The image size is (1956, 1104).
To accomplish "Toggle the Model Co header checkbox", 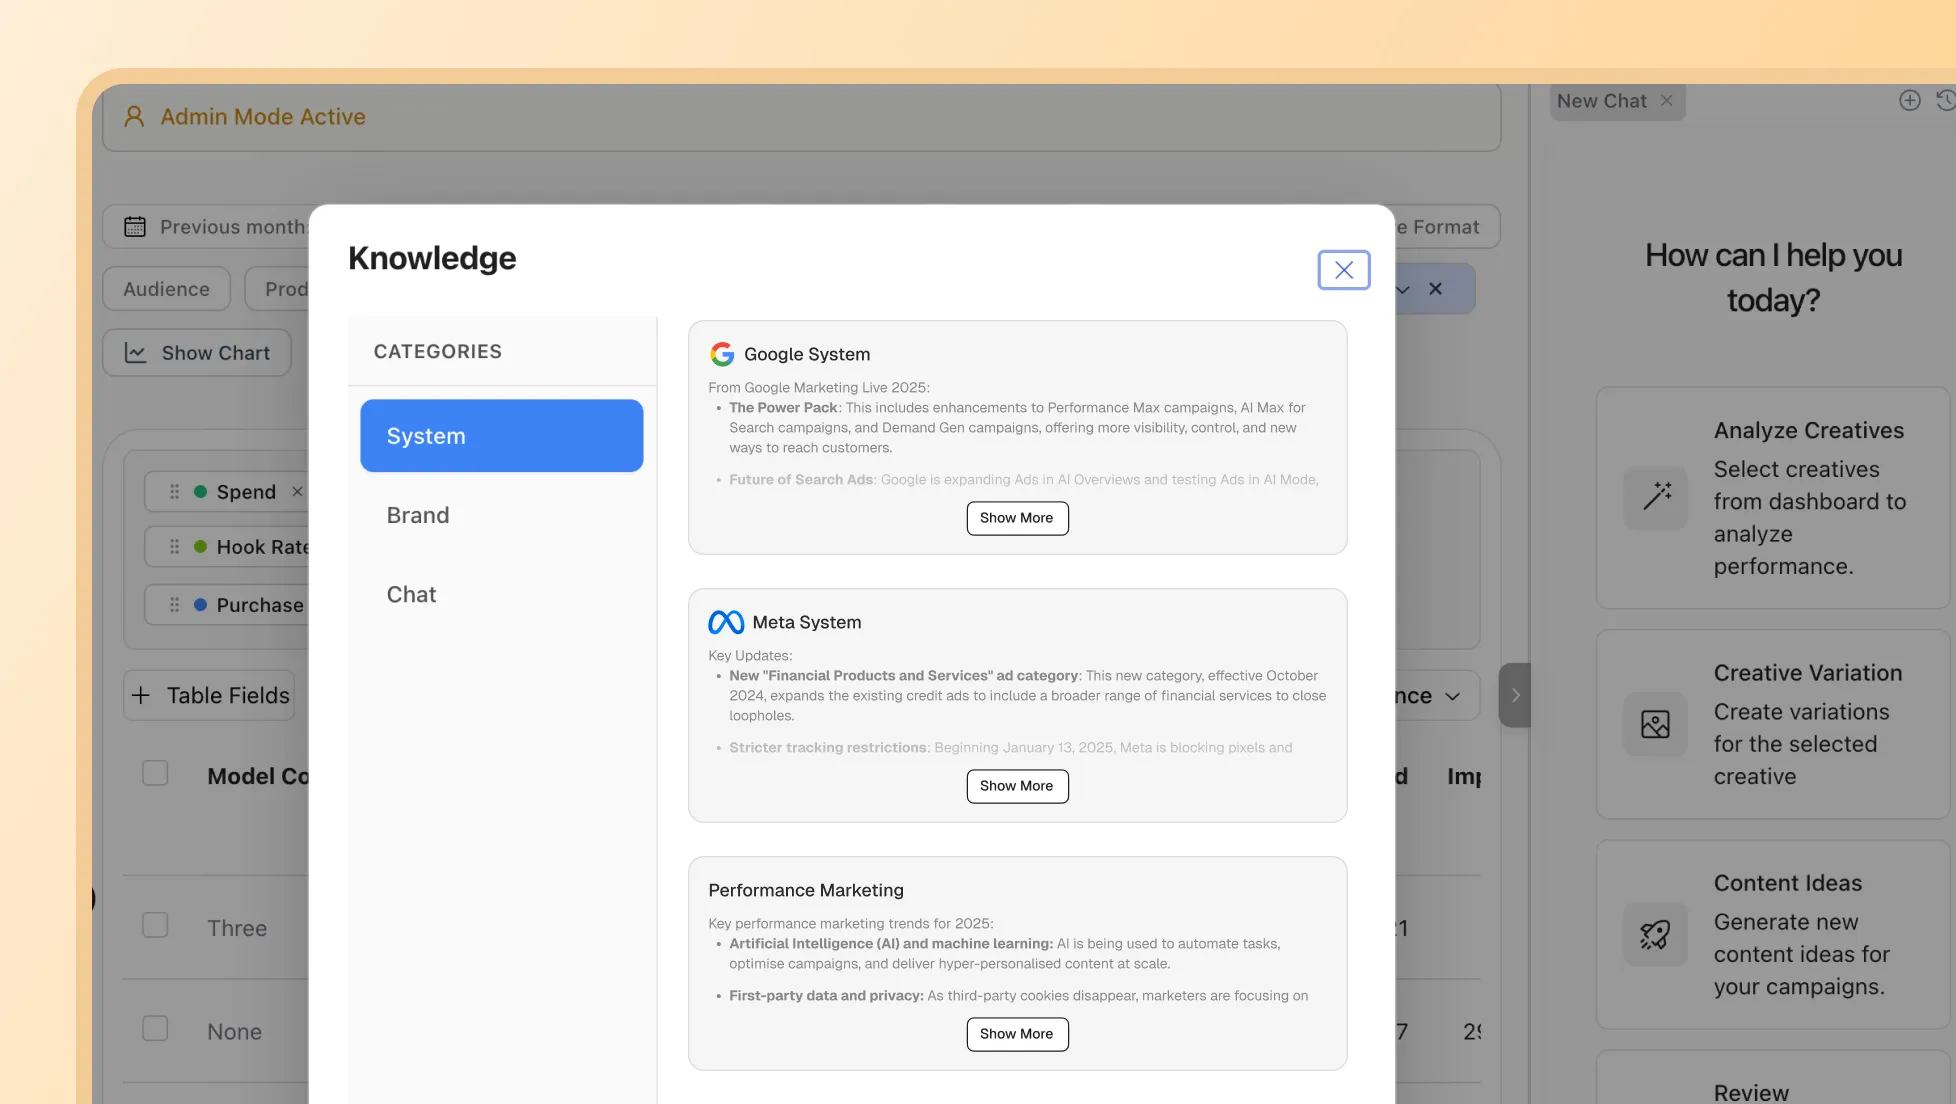I will point(155,773).
